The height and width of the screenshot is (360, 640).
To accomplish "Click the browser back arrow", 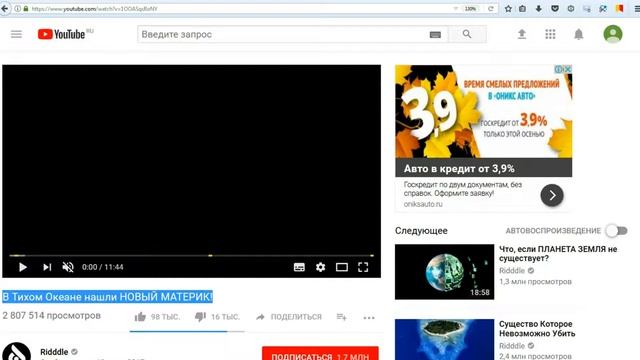I will click(4, 9).
